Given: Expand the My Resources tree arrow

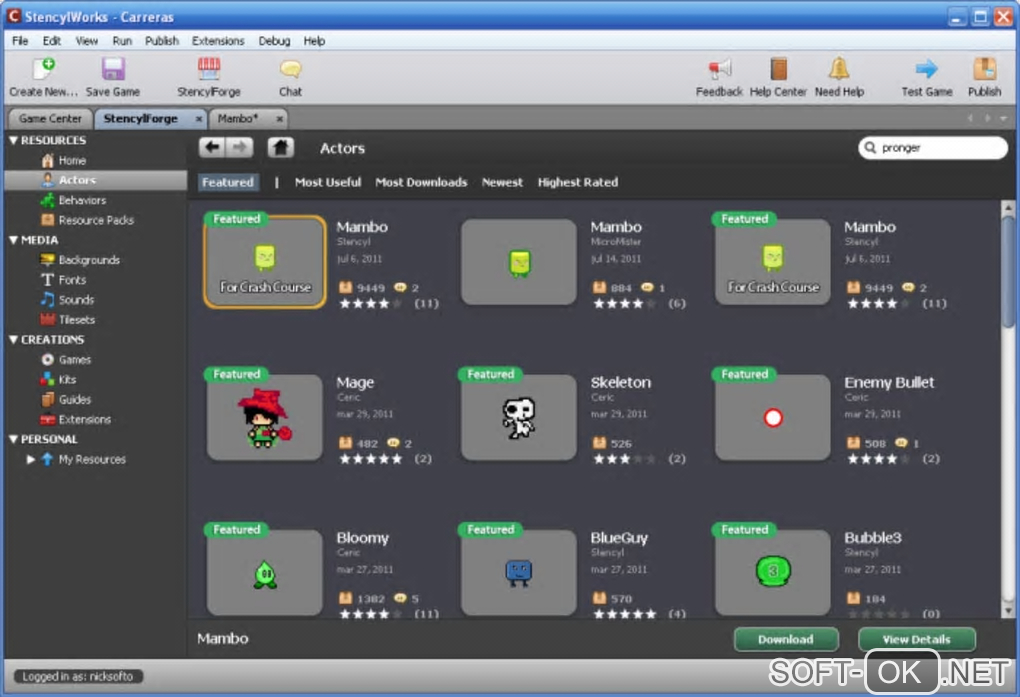Looking at the screenshot, I should coord(30,459).
